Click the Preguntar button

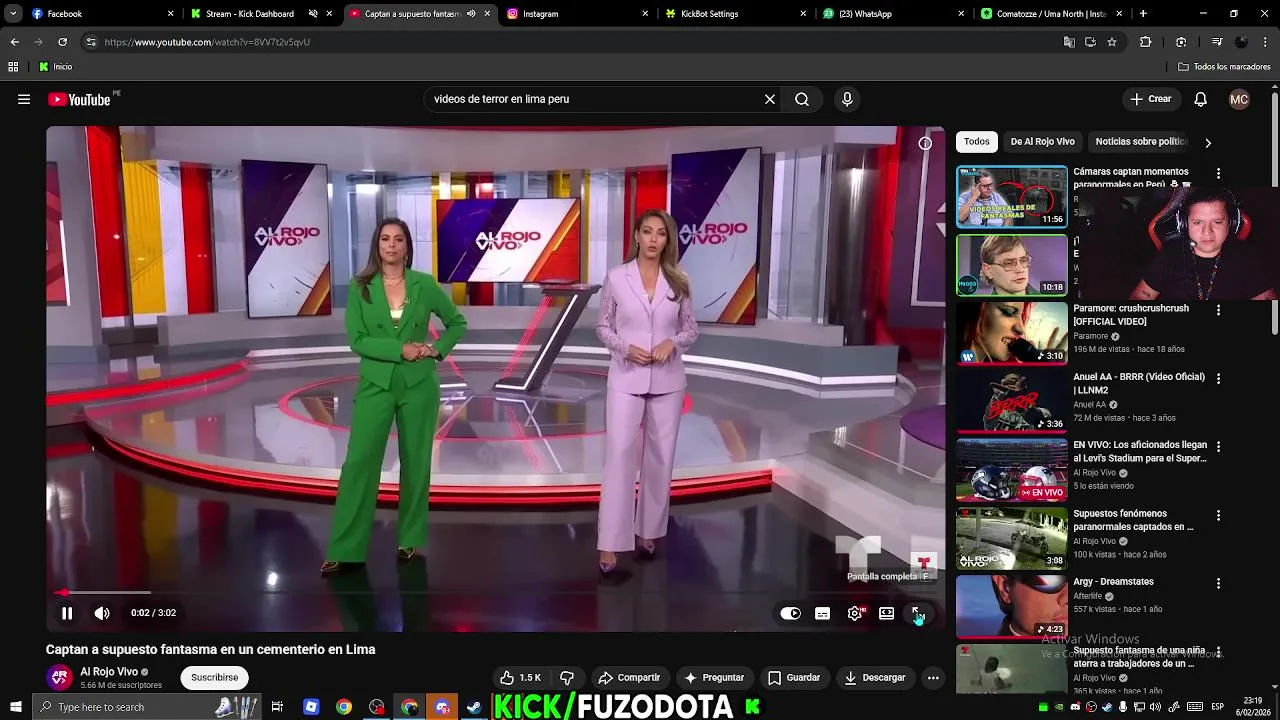point(714,677)
